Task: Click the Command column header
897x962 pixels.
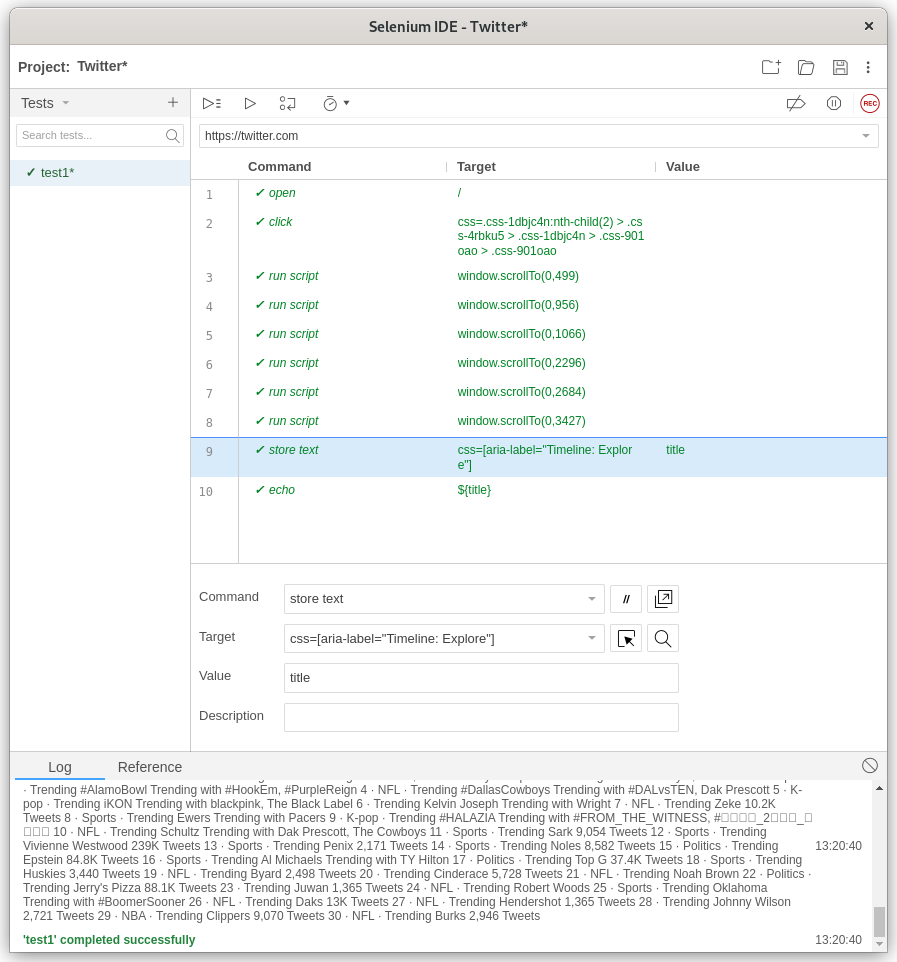Action: pyautogui.click(x=279, y=167)
